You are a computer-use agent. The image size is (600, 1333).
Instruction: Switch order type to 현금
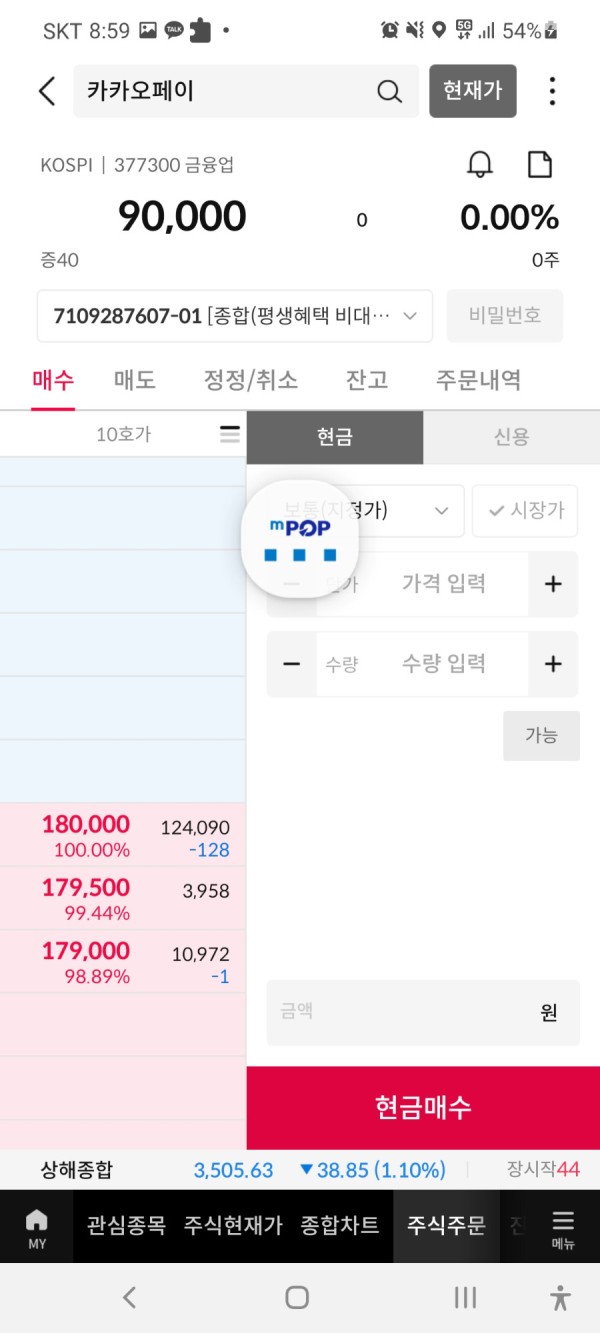tap(335, 437)
